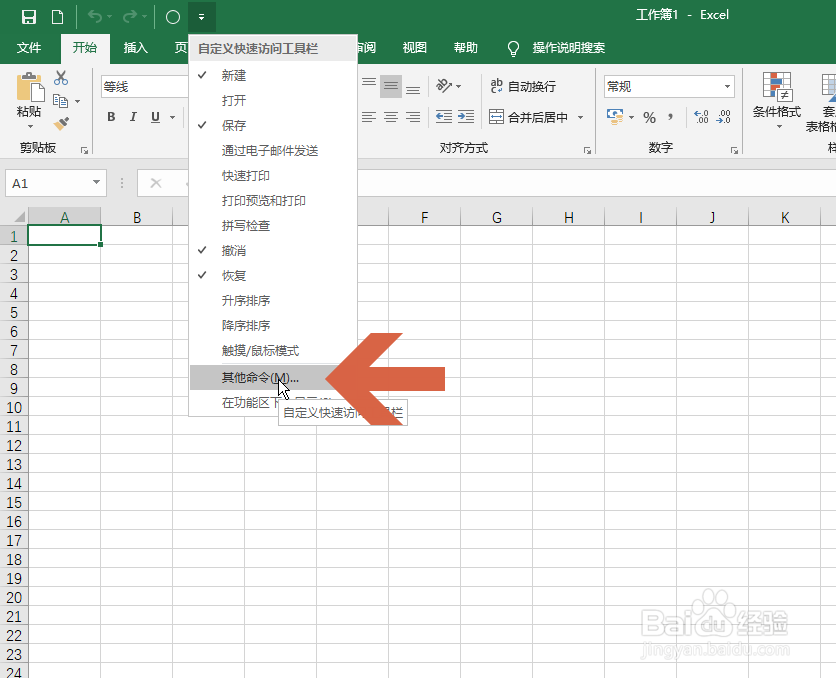Check 打开 in customize menu

(273, 101)
